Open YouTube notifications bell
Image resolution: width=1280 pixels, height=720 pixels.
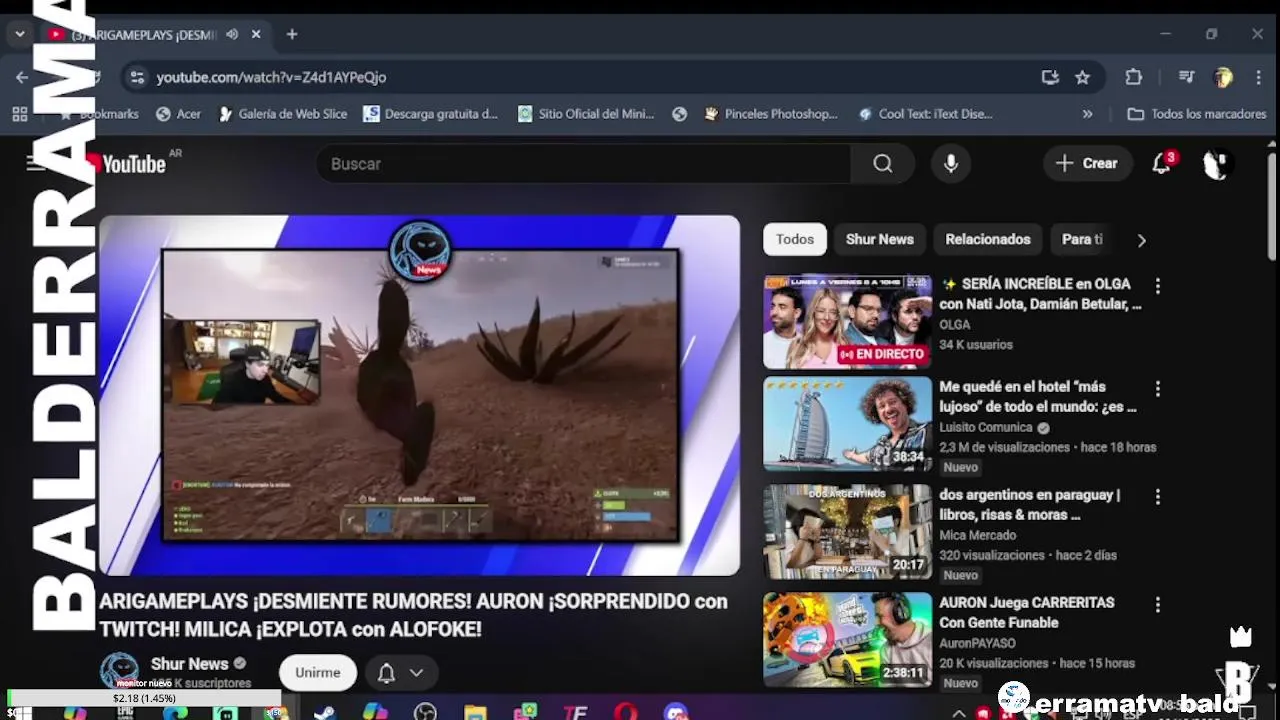[x=1162, y=163]
